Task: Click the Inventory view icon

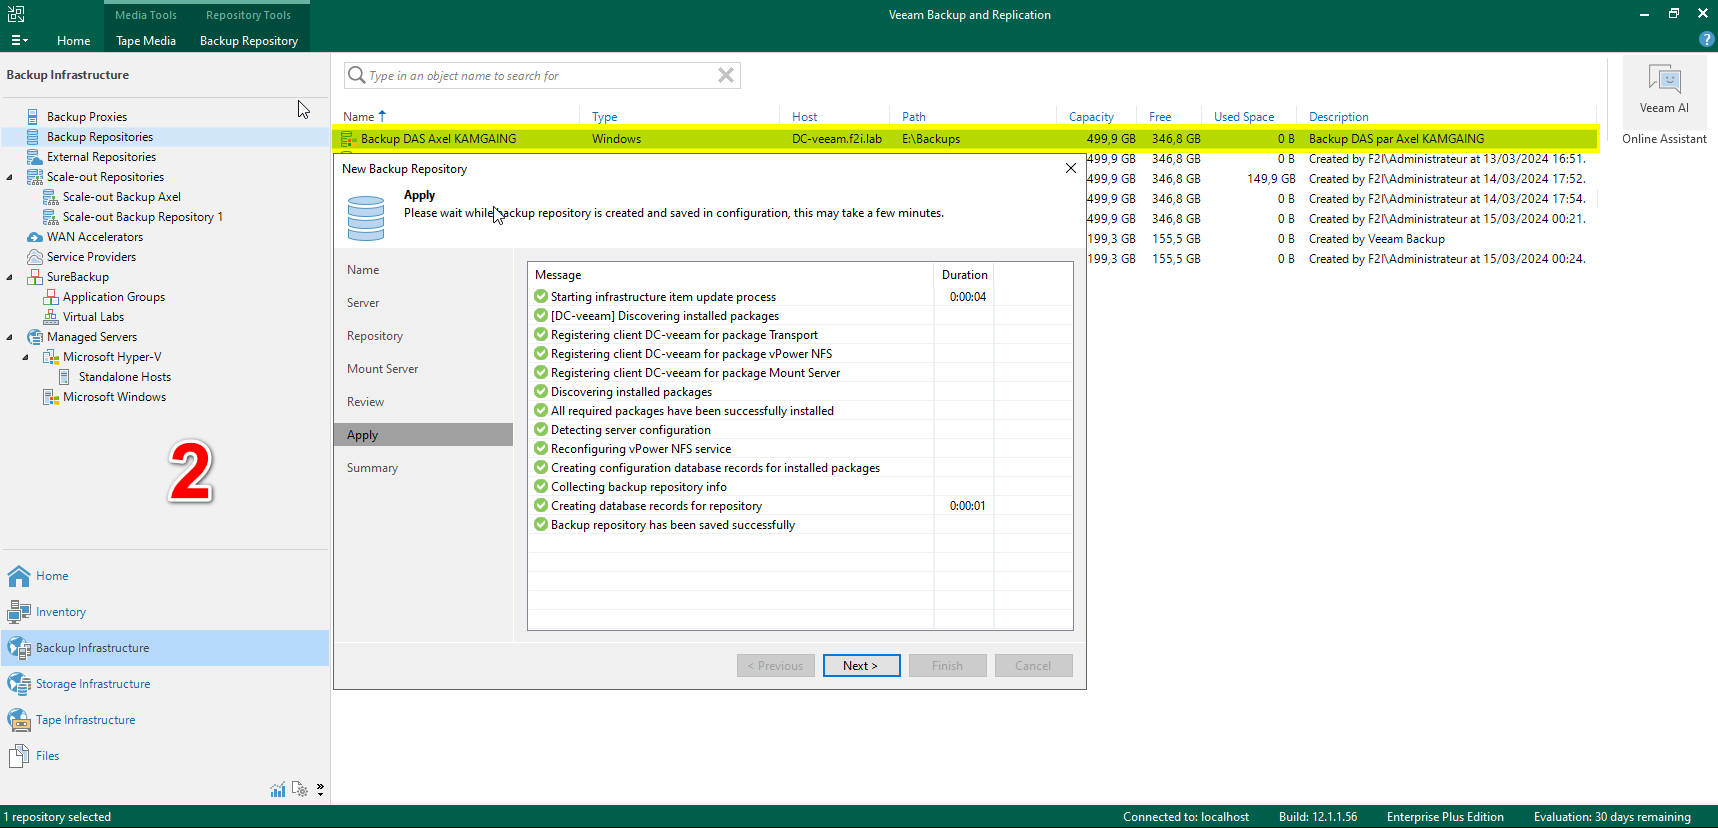Action: pos(19,612)
